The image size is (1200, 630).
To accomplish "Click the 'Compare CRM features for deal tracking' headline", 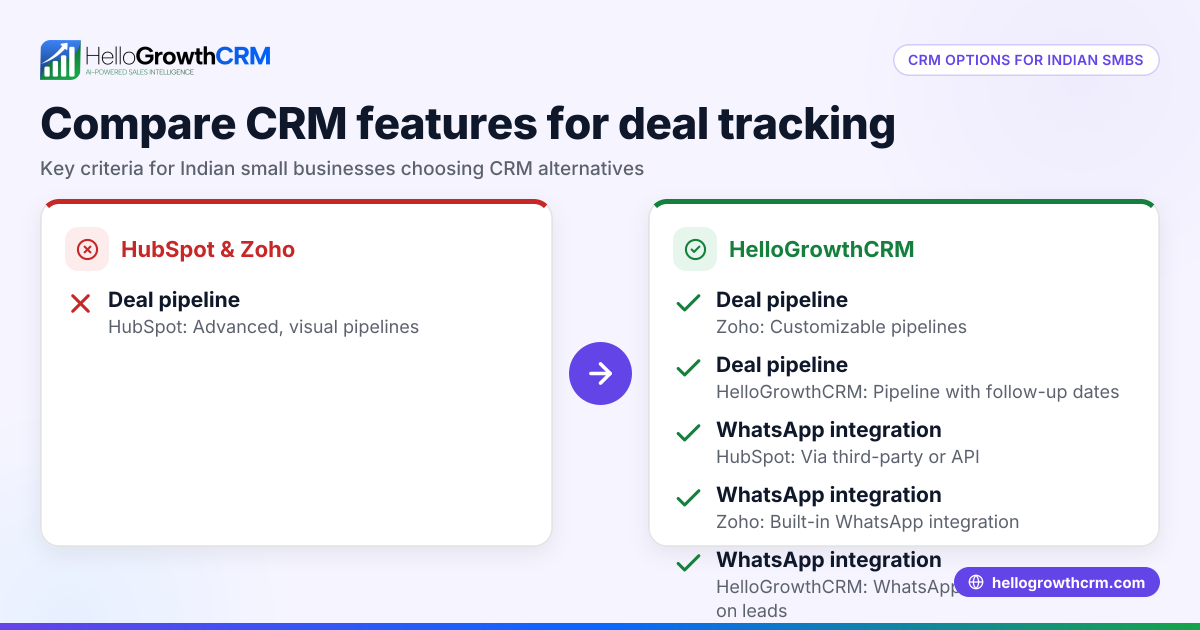I will (x=468, y=124).
